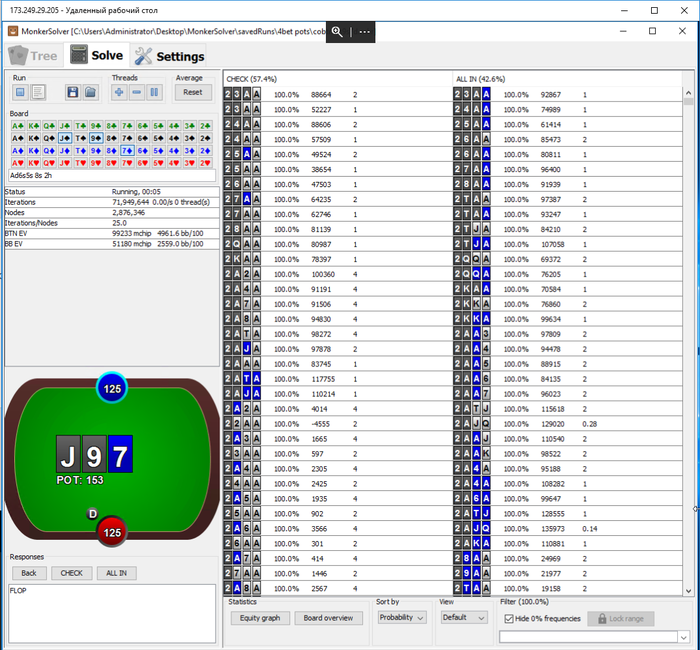
Task: Click the vertical scrollbar thumb of results
Action: pos(688,102)
